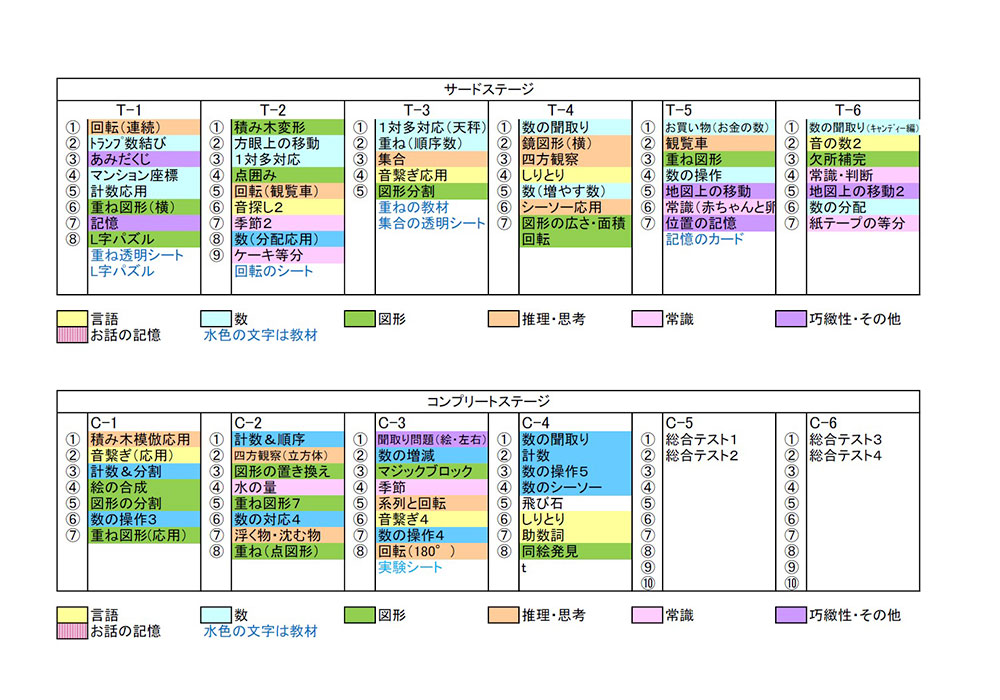
Task: Click the 計数応用 cell
Action: (x=144, y=191)
